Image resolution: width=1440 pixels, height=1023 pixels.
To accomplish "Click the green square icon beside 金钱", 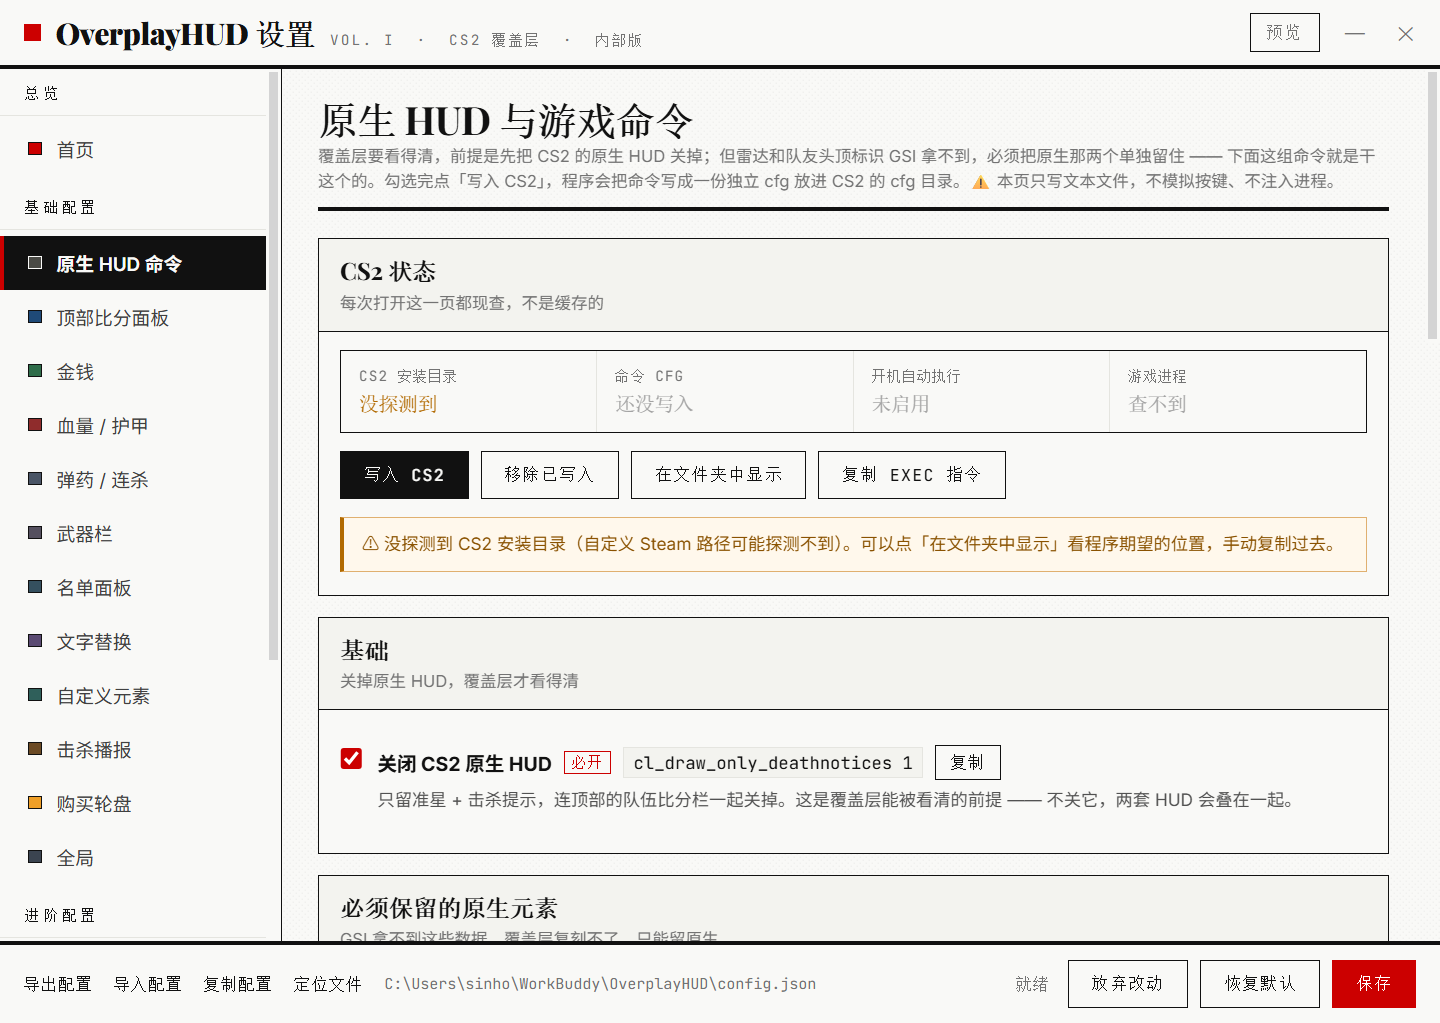I will coord(35,371).
